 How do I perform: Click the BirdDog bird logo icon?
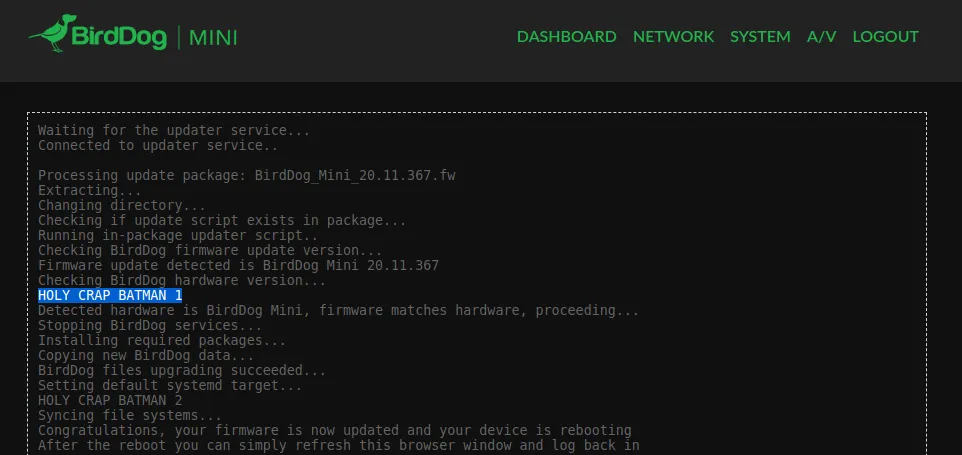pos(50,33)
